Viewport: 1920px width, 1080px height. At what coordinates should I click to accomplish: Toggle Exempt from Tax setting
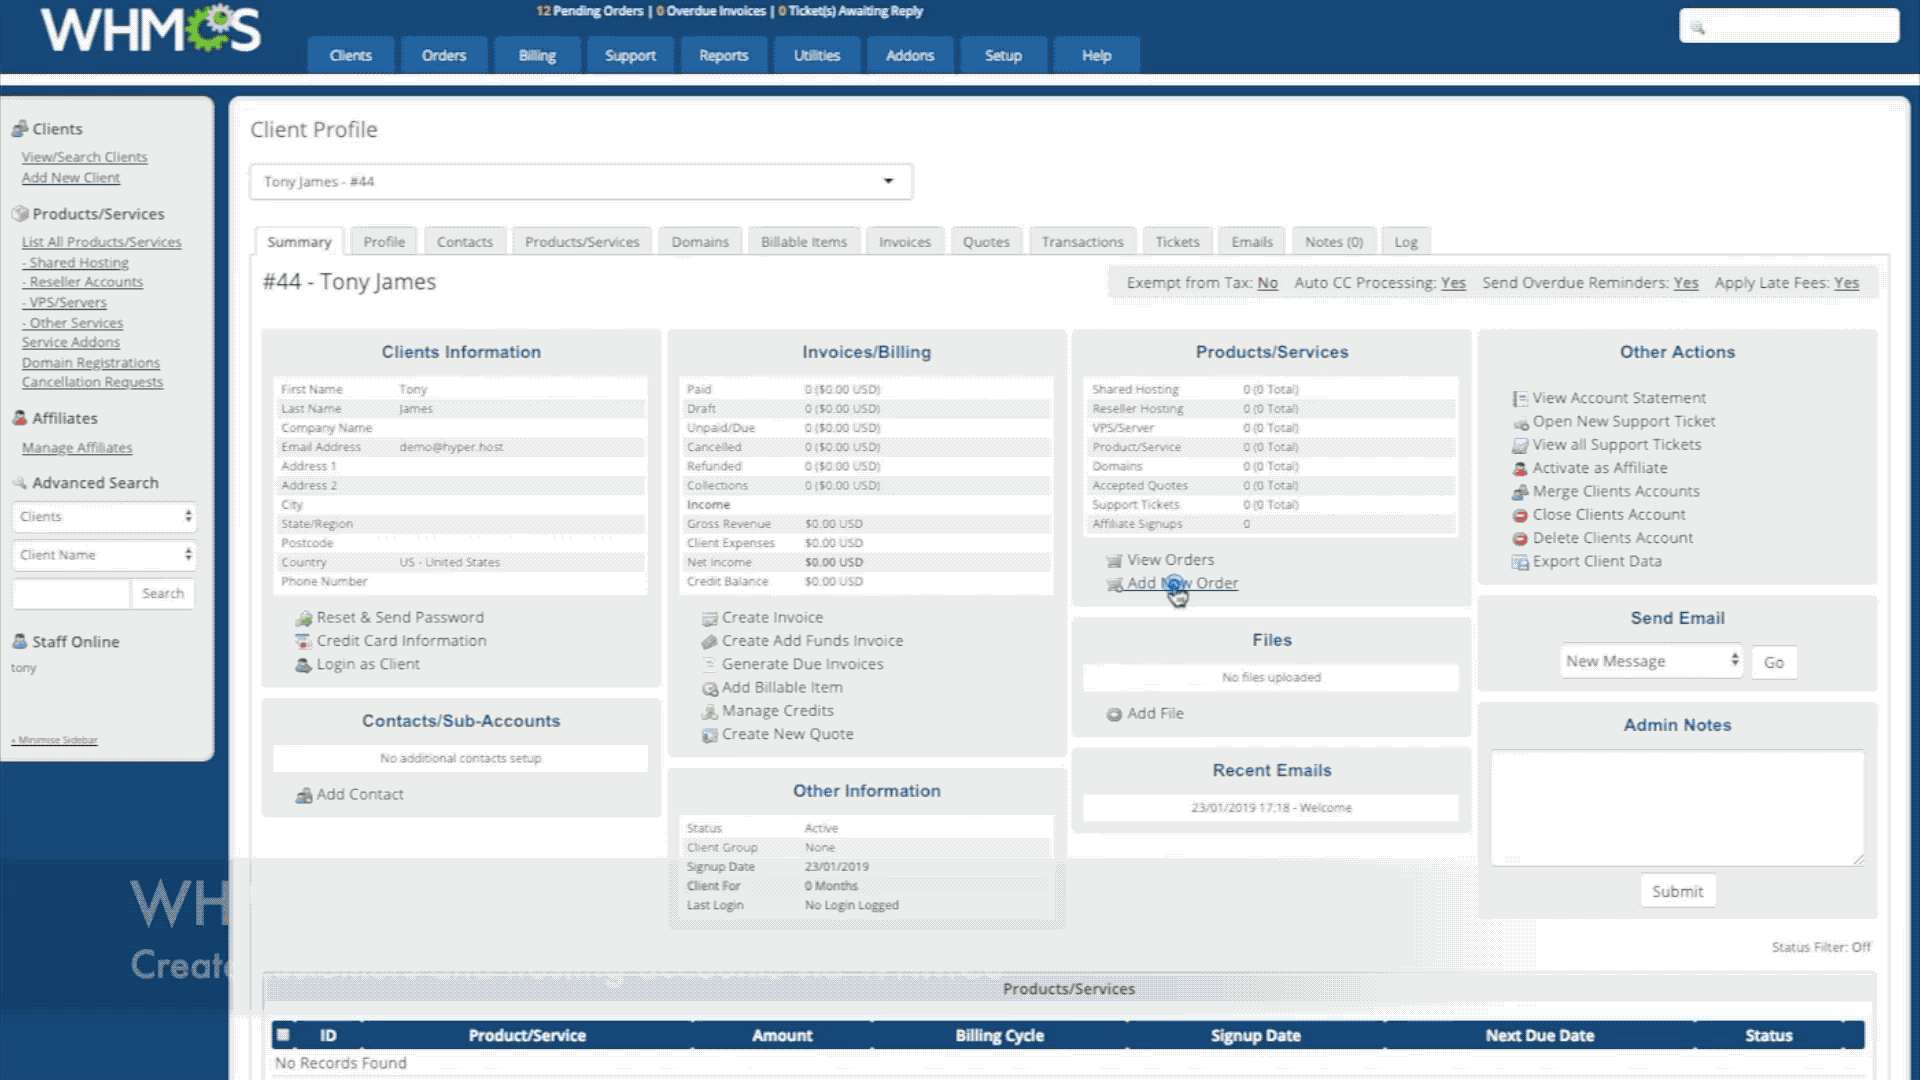click(x=1267, y=283)
